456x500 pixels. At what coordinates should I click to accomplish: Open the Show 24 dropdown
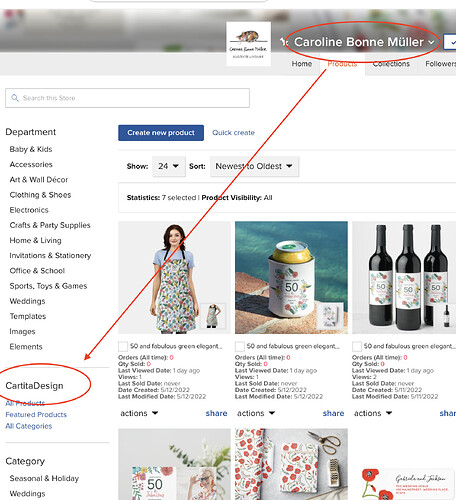169,166
